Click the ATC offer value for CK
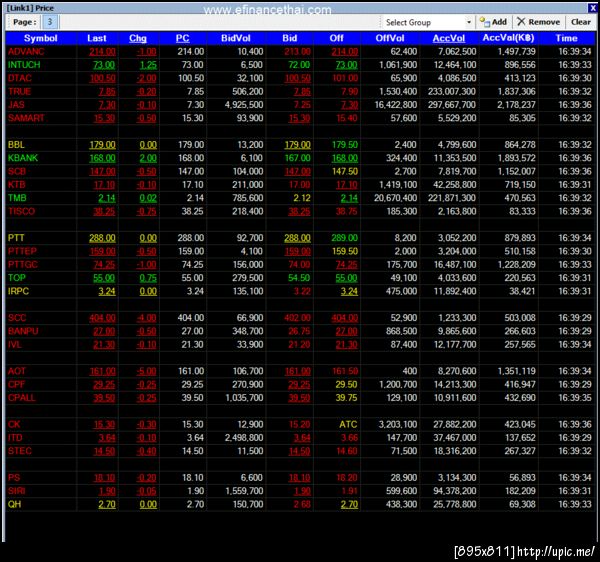 348,425
